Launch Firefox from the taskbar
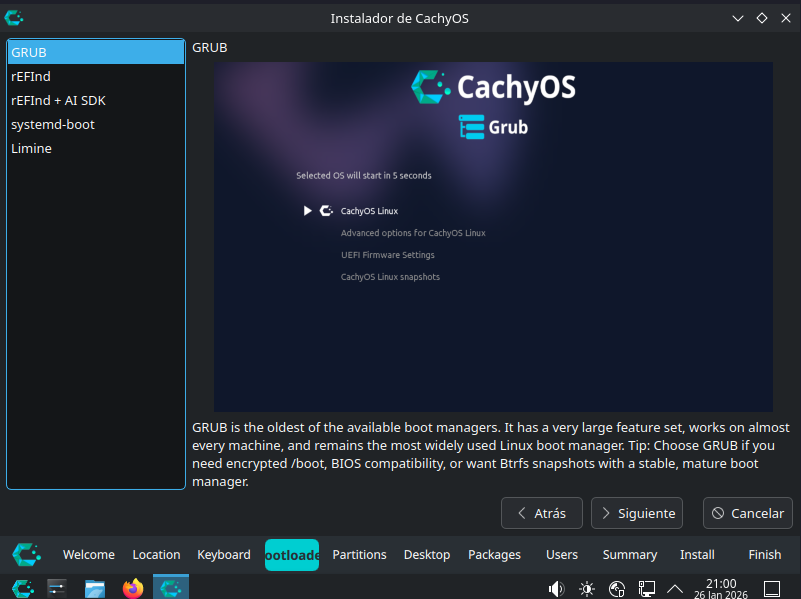The width and height of the screenshot is (801, 599). (x=133, y=588)
